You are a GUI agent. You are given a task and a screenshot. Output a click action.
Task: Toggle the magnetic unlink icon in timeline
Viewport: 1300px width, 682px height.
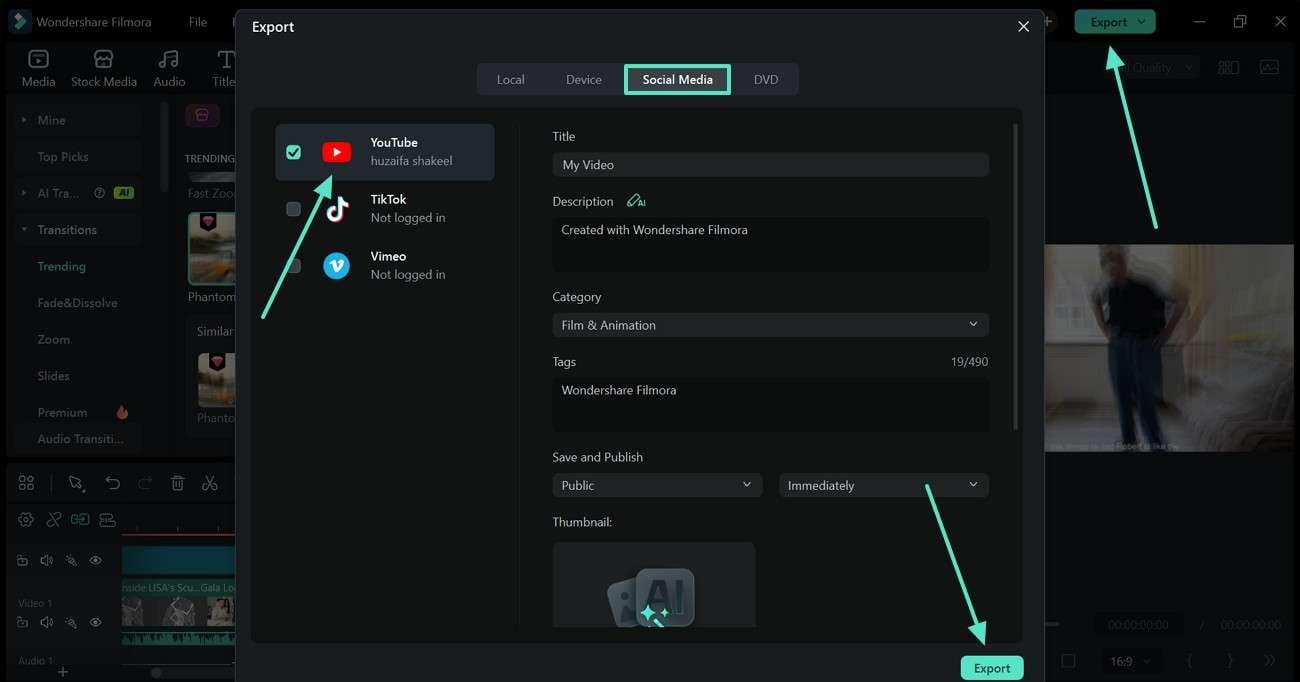tap(54, 519)
